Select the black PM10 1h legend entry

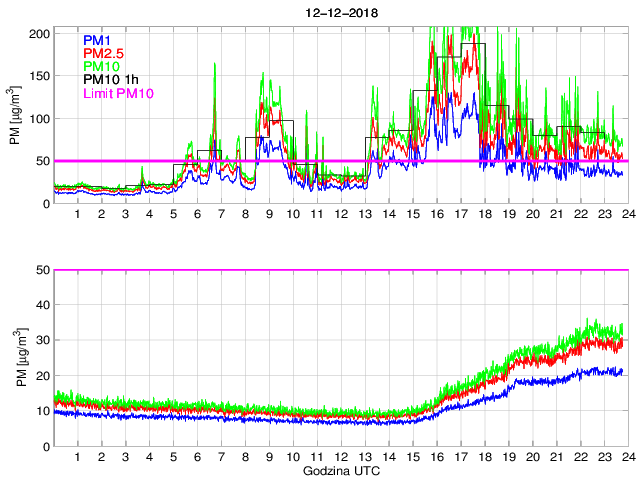coord(110,81)
